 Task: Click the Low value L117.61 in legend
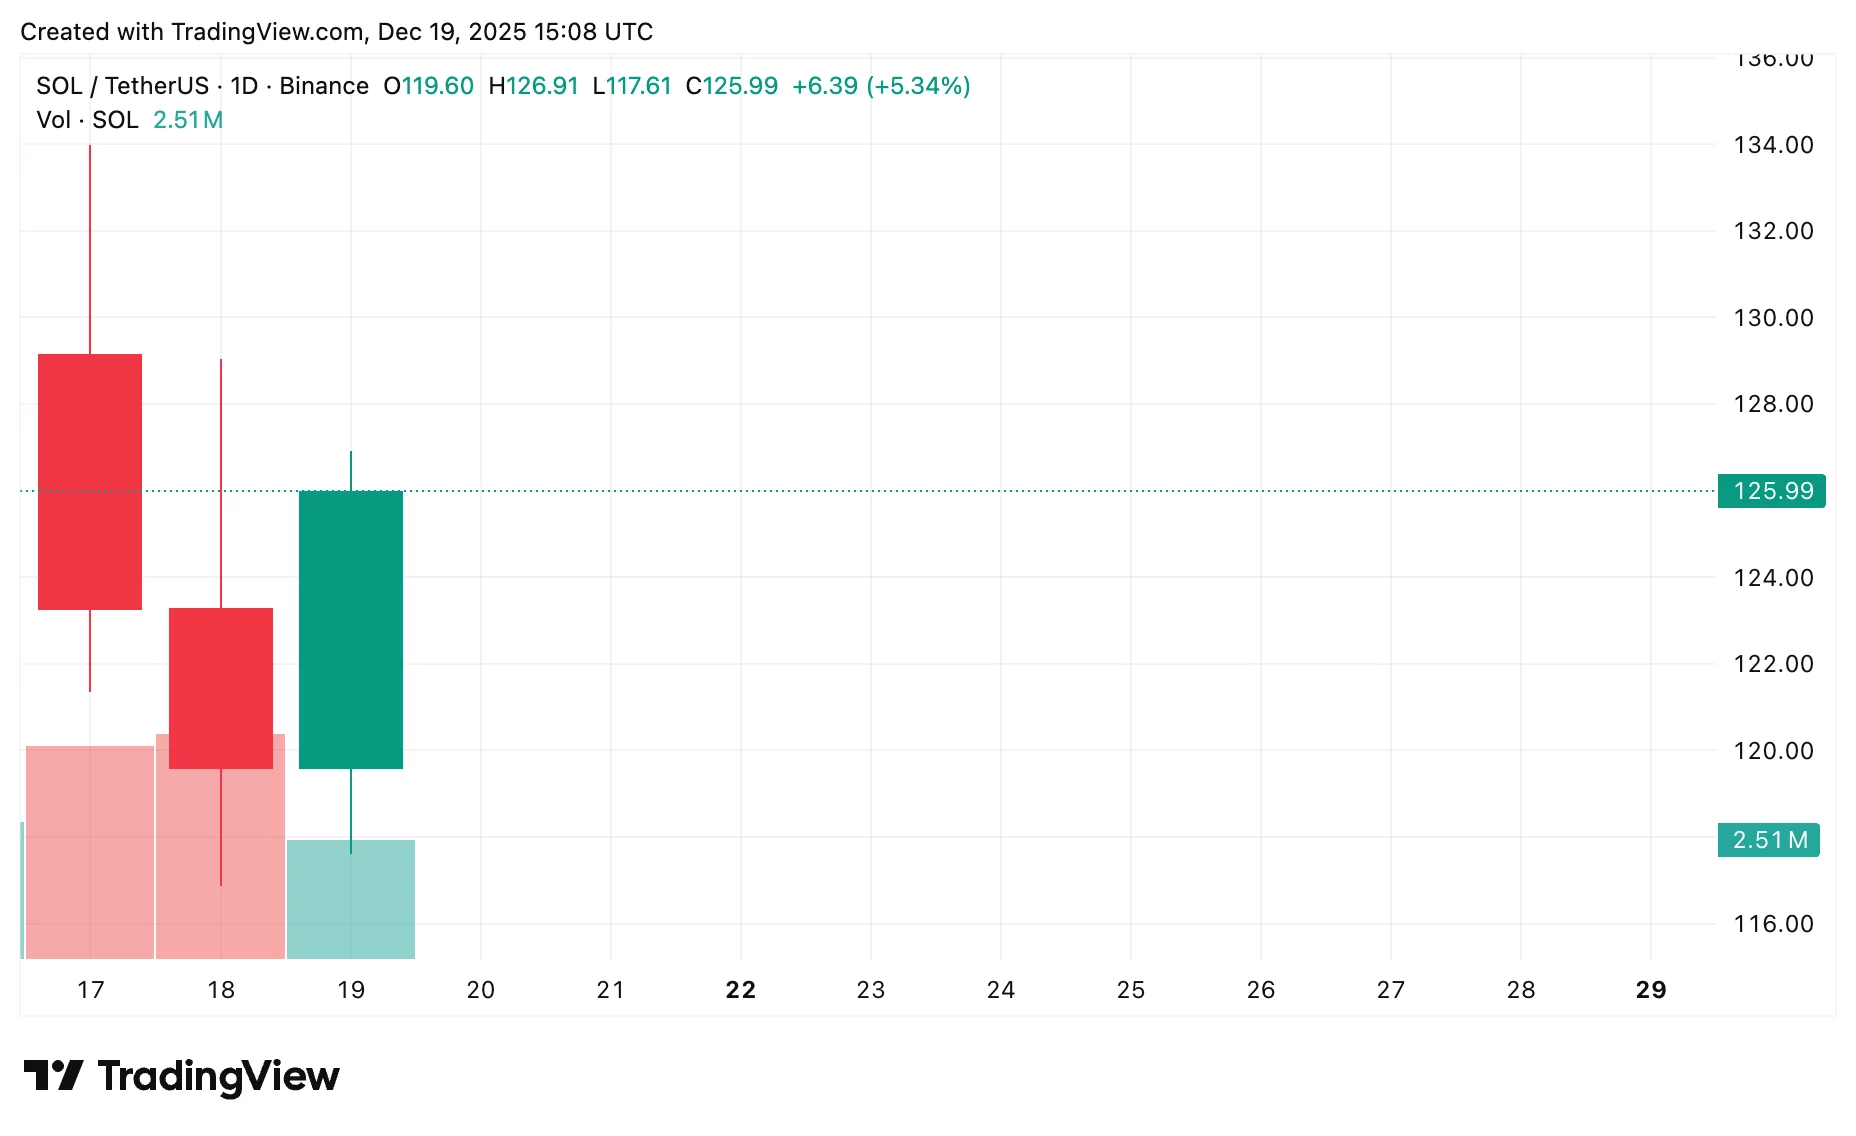(x=631, y=86)
